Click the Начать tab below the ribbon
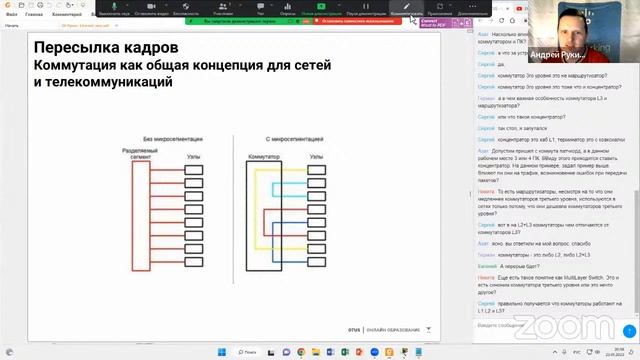The height and width of the screenshot is (360, 640). (12, 26)
